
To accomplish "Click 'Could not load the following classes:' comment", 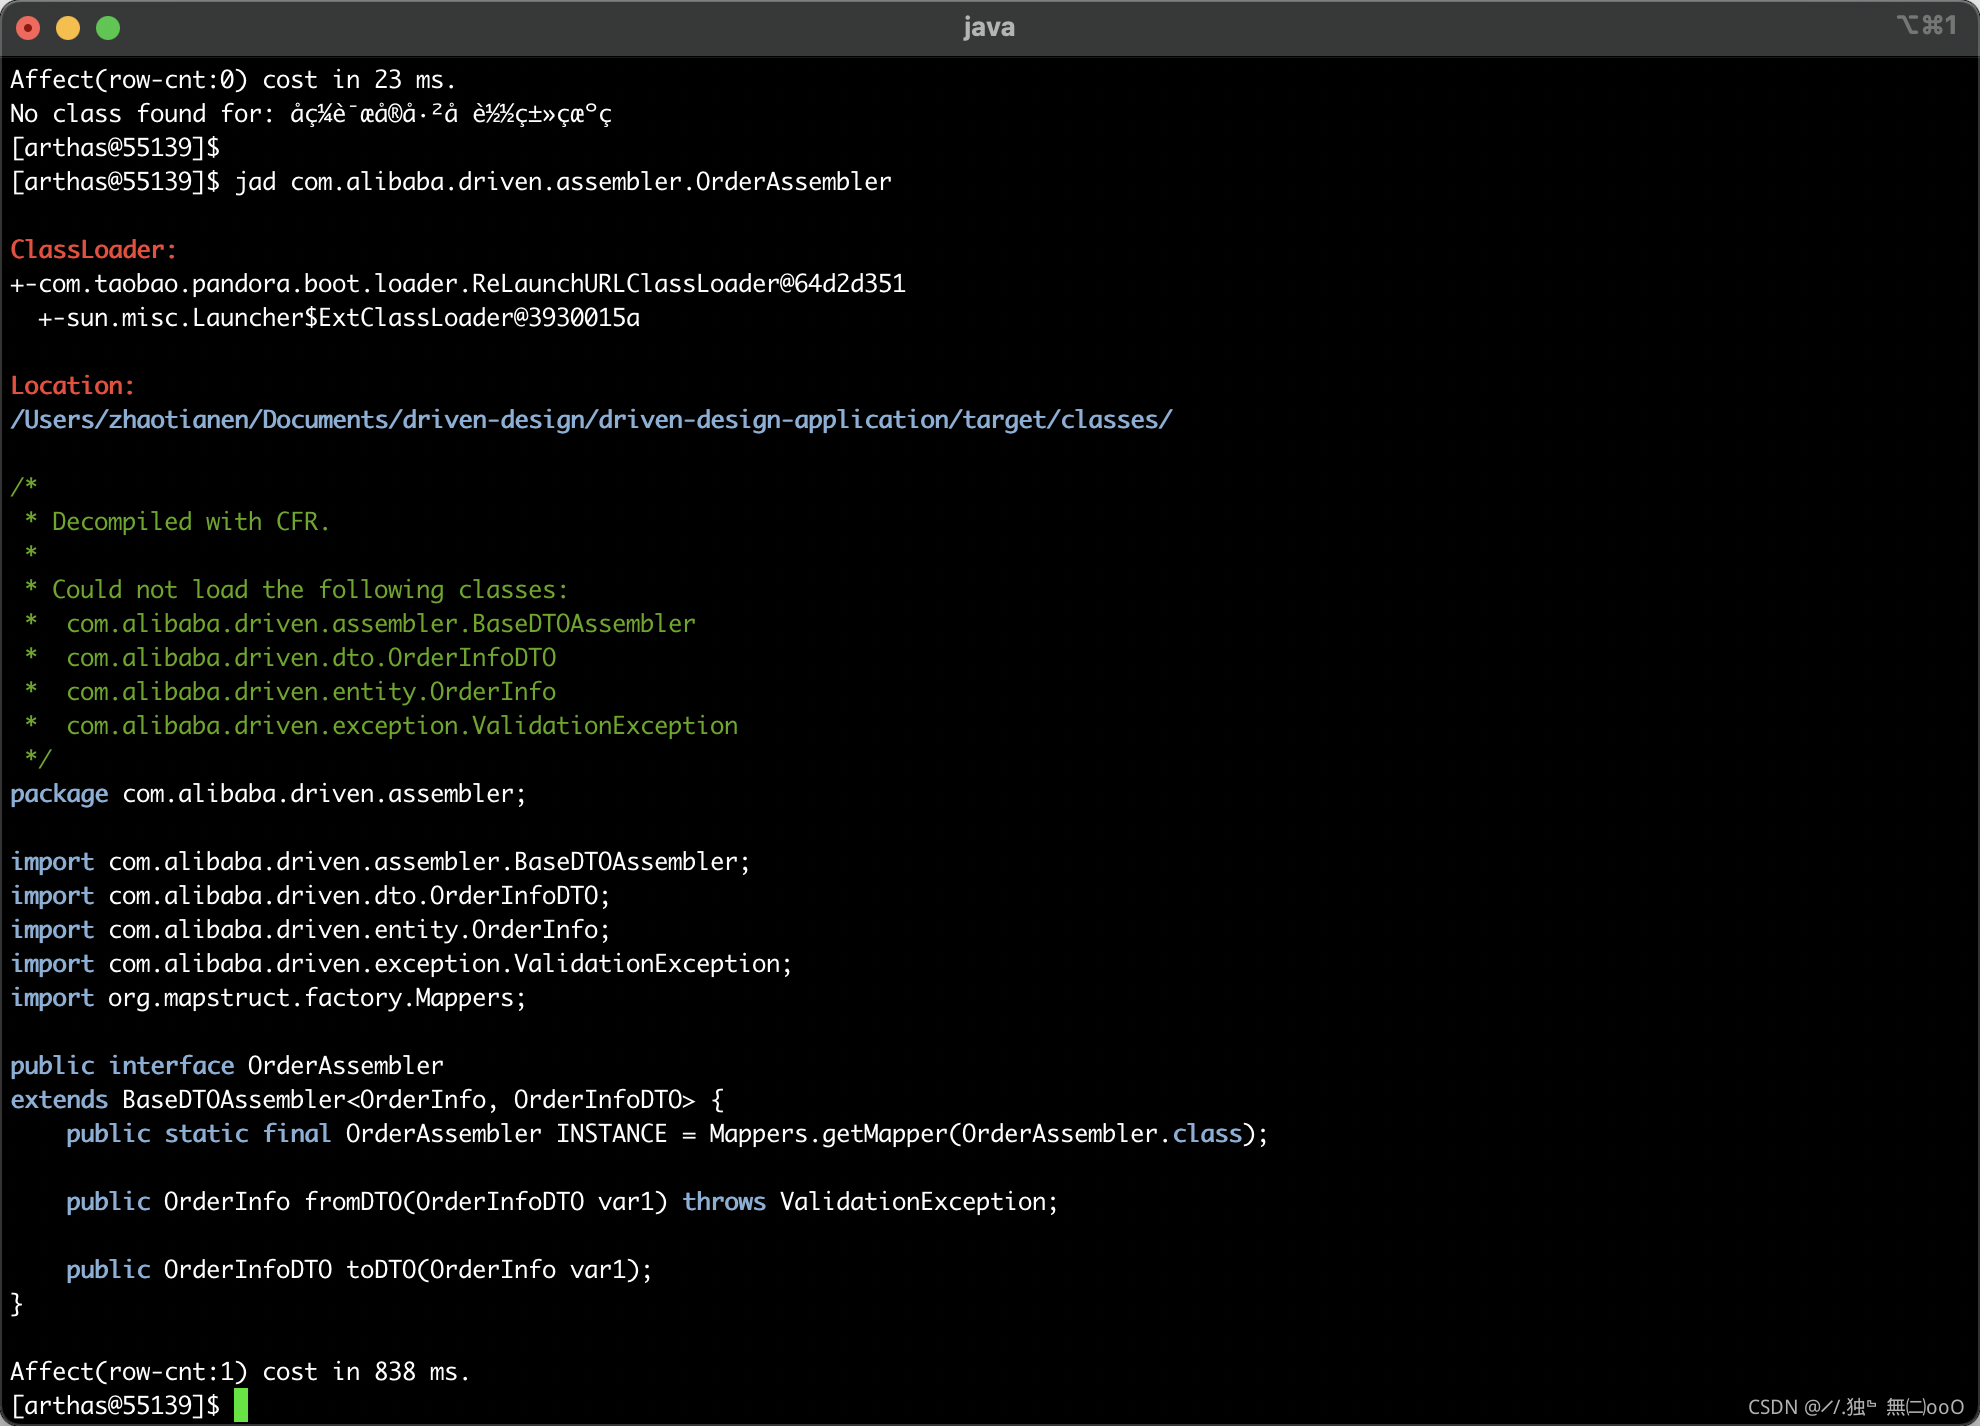I will tap(310, 590).
